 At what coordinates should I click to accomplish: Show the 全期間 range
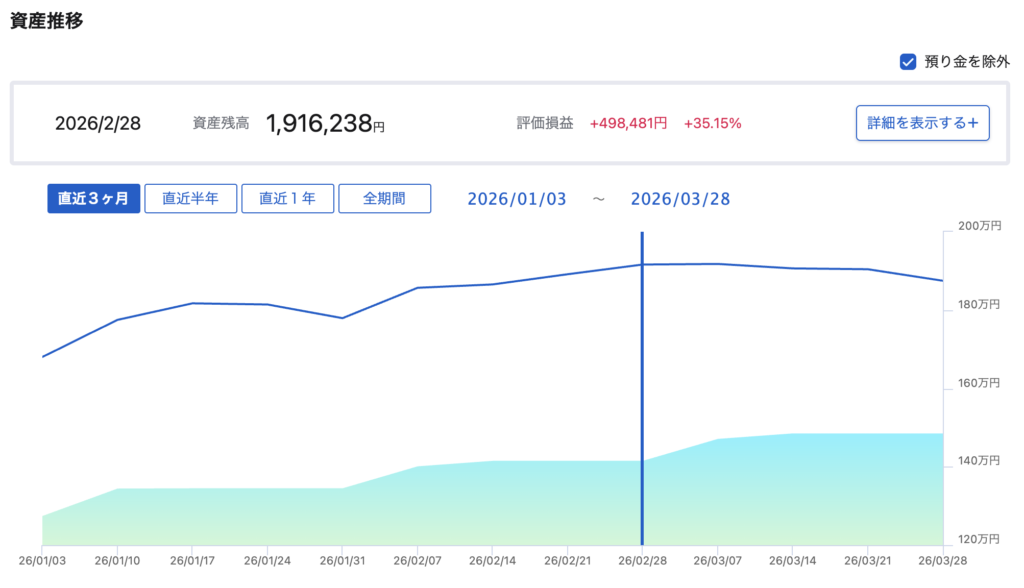coord(384,198)
